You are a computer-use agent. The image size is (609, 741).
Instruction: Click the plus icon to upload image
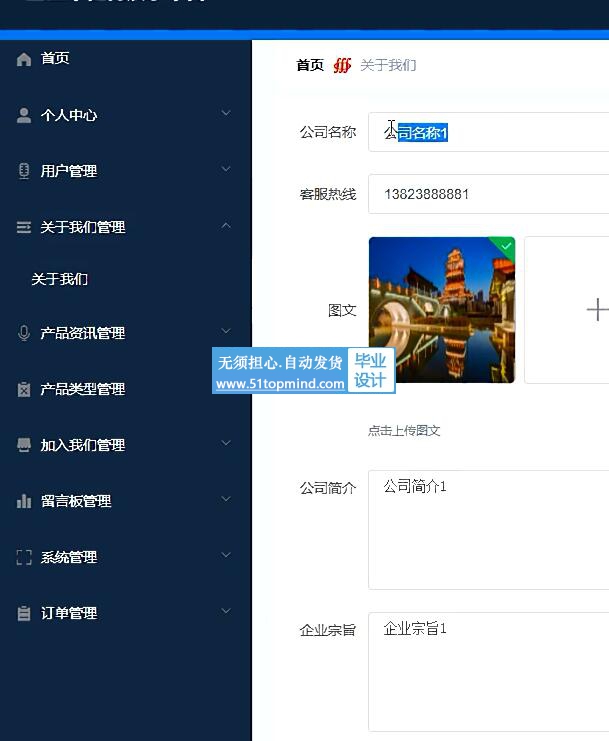597,310
